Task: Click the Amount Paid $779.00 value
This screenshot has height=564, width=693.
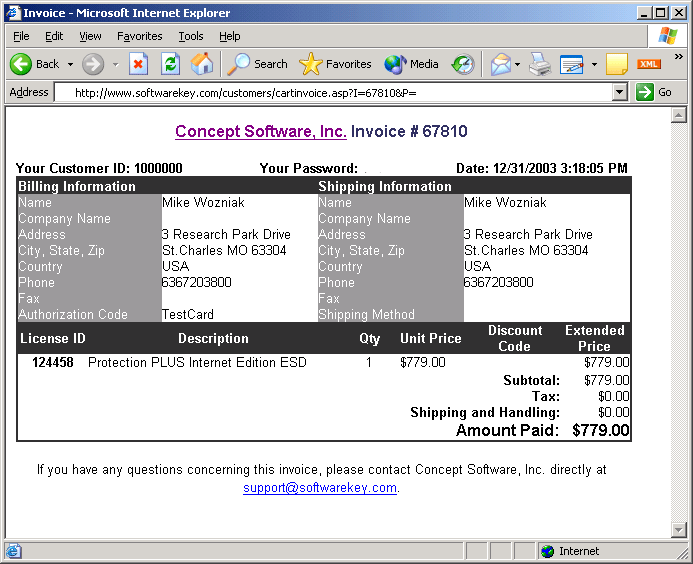Action: point(601,430)
